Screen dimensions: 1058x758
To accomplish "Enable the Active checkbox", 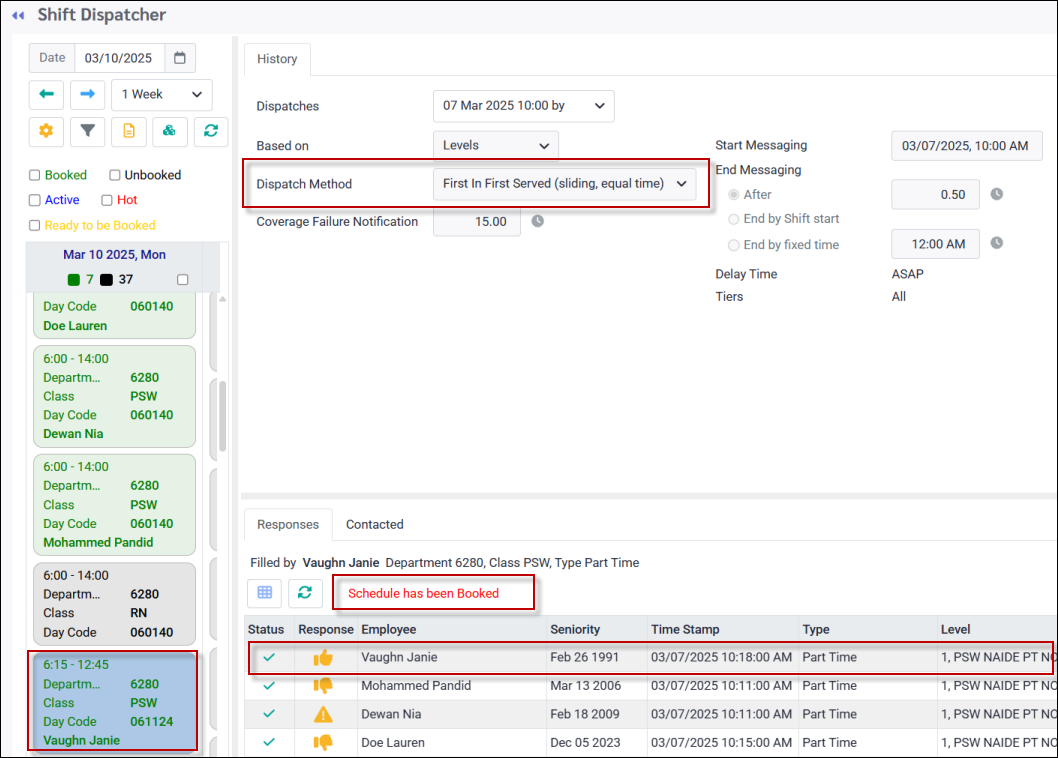I will (x=34, y=200).
